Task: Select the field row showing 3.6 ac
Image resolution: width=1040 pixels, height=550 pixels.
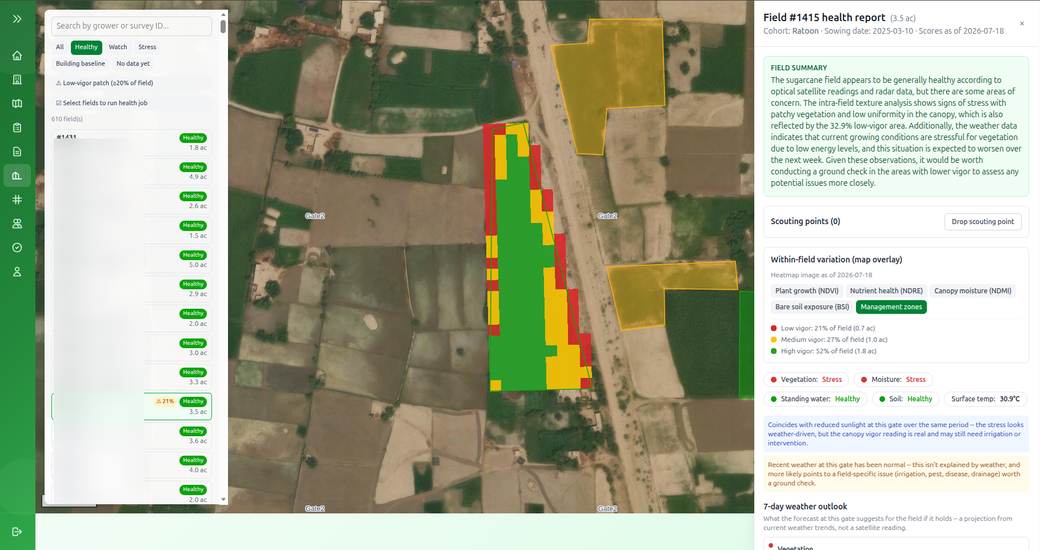Action: pyautogui.click(x=131, y=436)
